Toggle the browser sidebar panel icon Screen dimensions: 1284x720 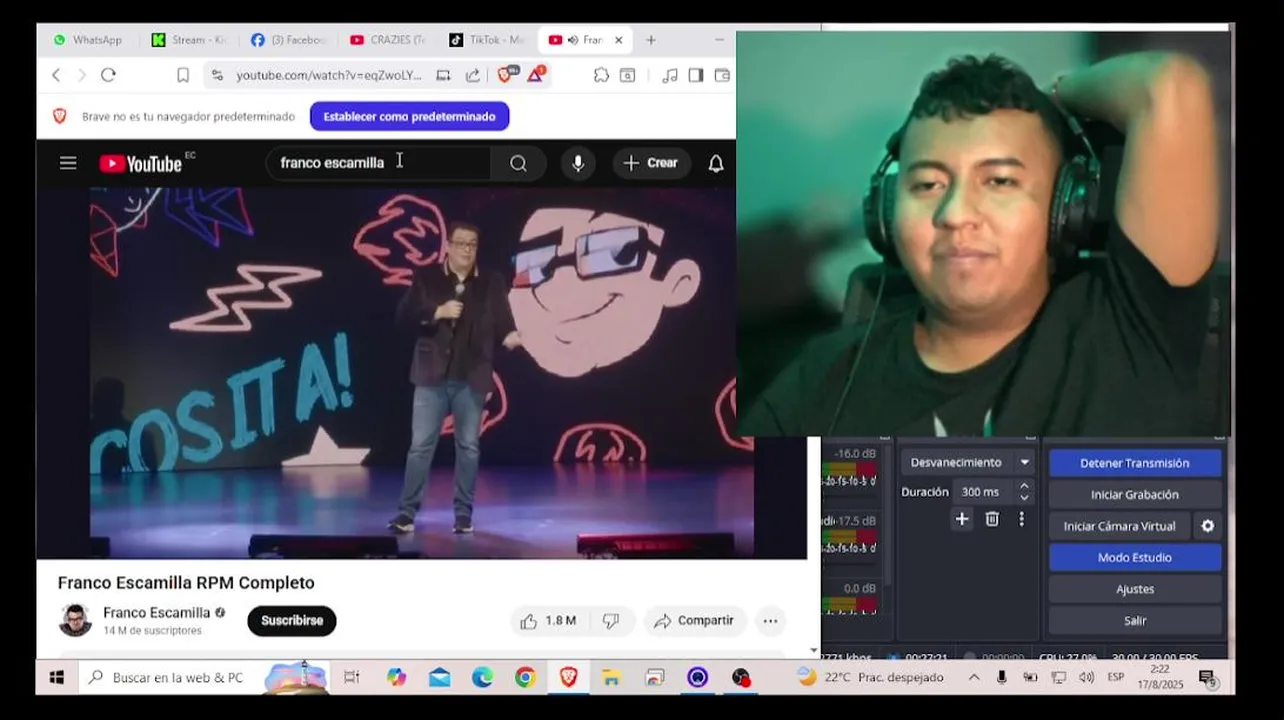point(696,75)
